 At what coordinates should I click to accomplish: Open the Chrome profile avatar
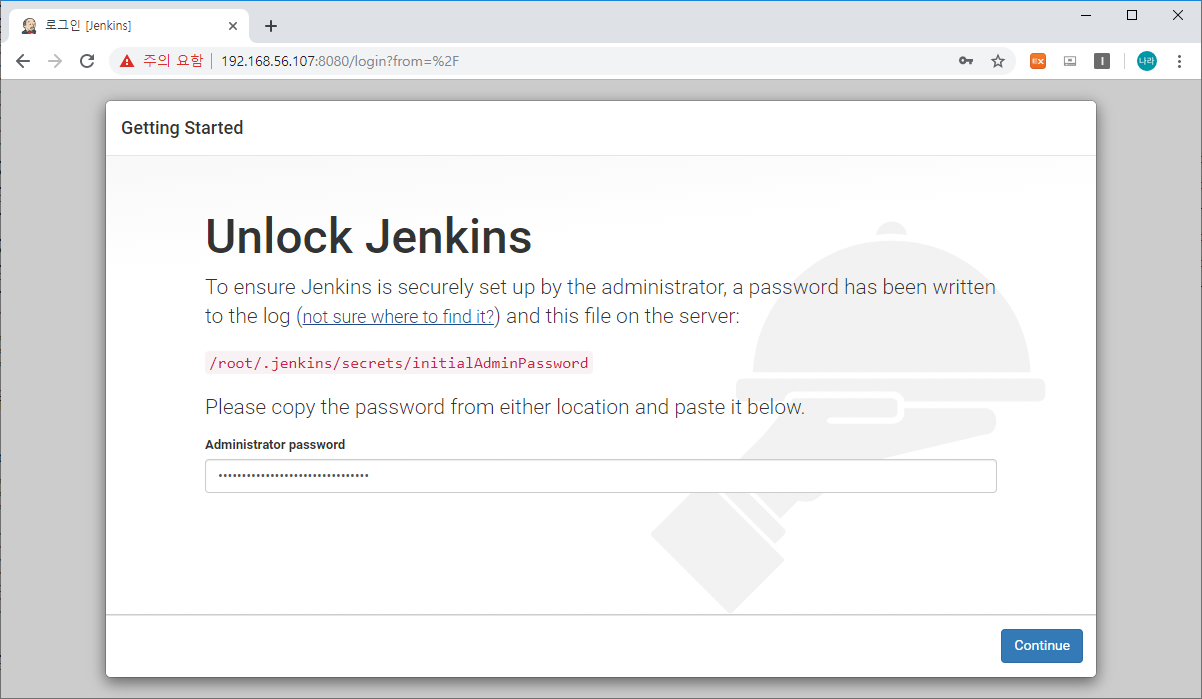point(1146,61)
